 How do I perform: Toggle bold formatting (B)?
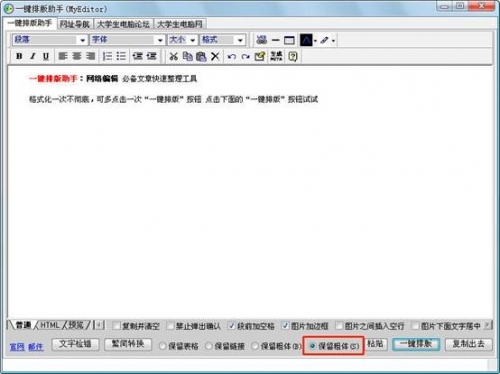pyautogui.click(x=19, y=56)
